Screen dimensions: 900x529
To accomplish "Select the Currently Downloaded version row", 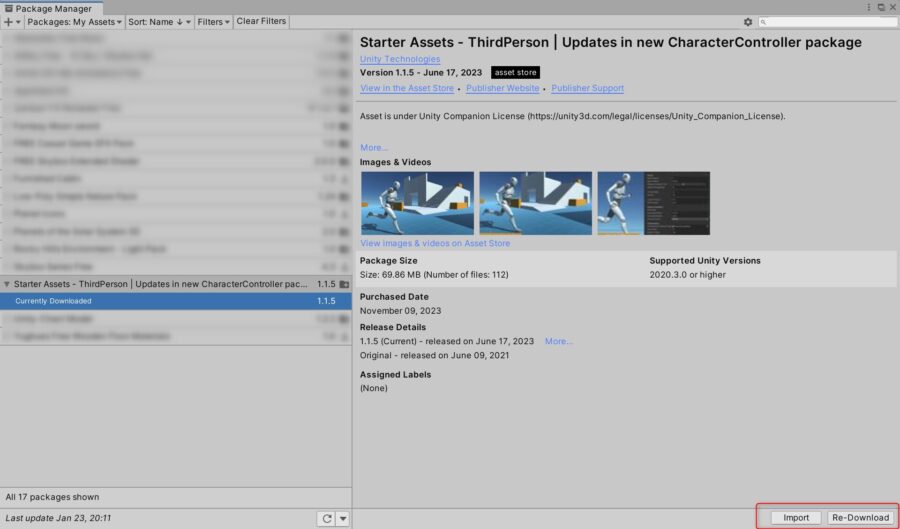I will [x=176, y=301].
